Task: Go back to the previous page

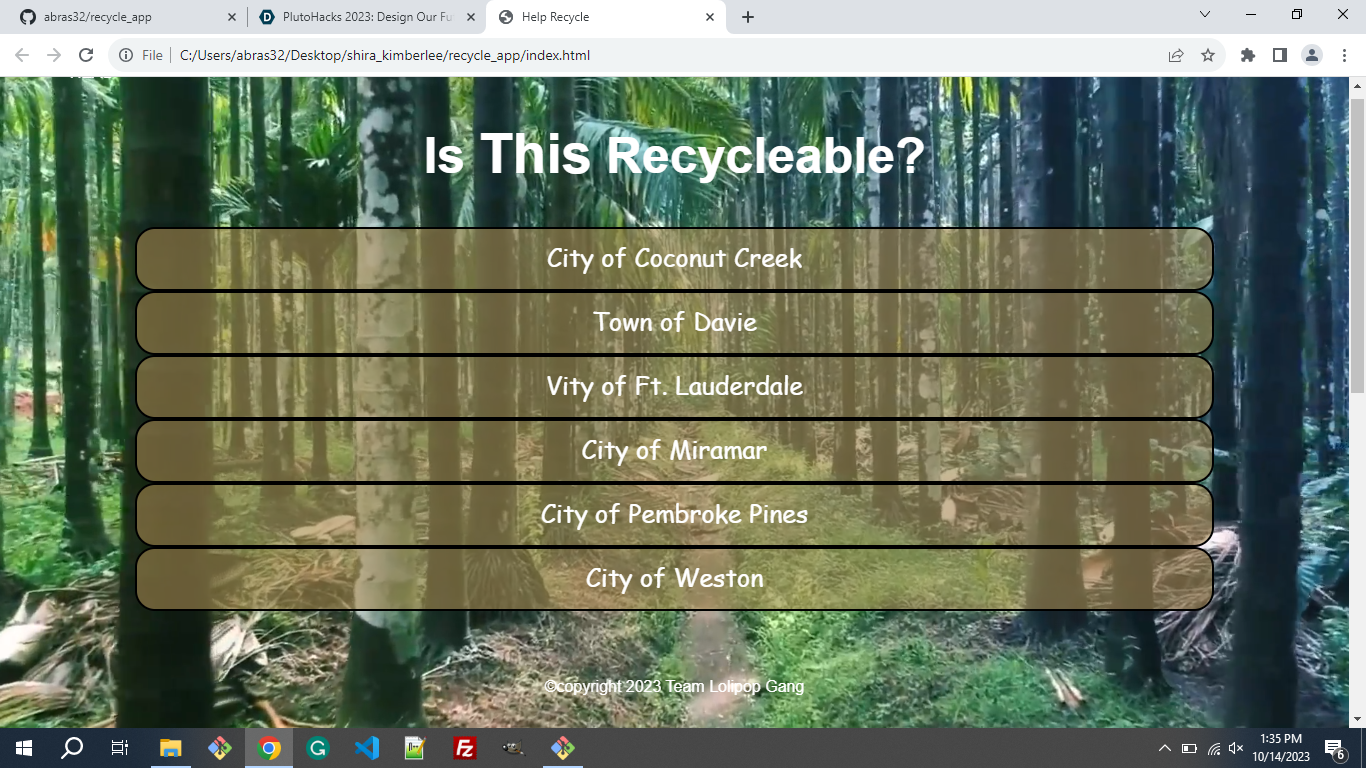Action: [22, 55]
